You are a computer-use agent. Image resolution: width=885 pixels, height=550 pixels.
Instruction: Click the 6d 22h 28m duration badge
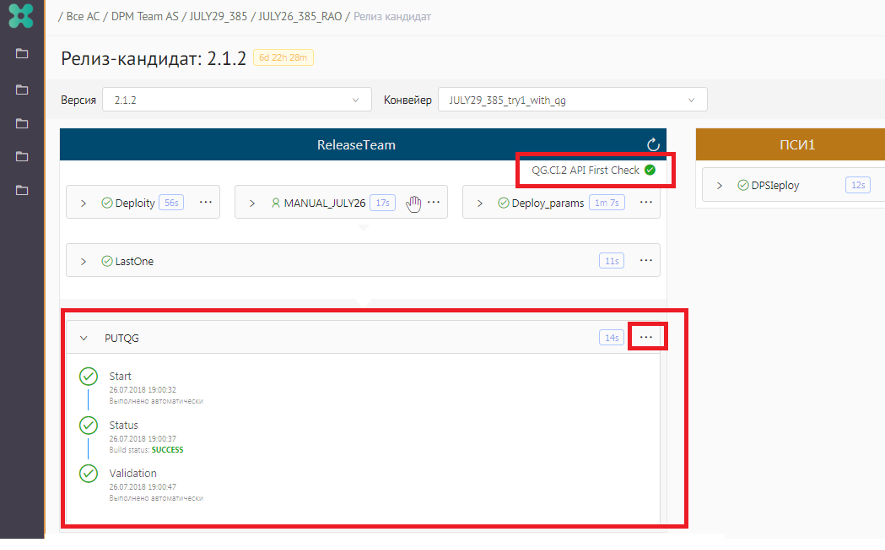click(x=283, y=58)
